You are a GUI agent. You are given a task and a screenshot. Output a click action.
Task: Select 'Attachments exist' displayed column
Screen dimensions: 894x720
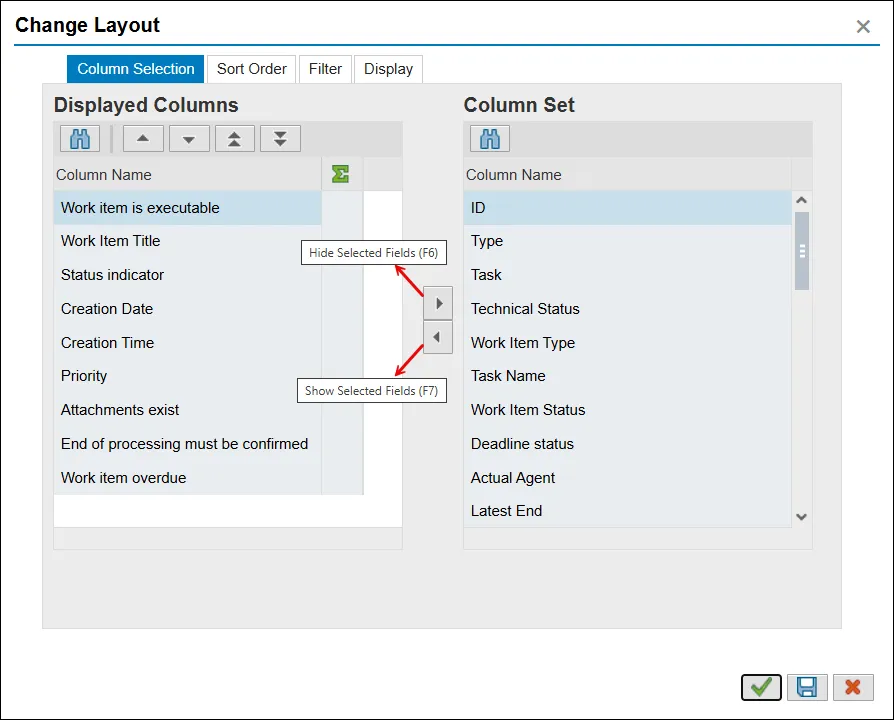coord(188,410)
